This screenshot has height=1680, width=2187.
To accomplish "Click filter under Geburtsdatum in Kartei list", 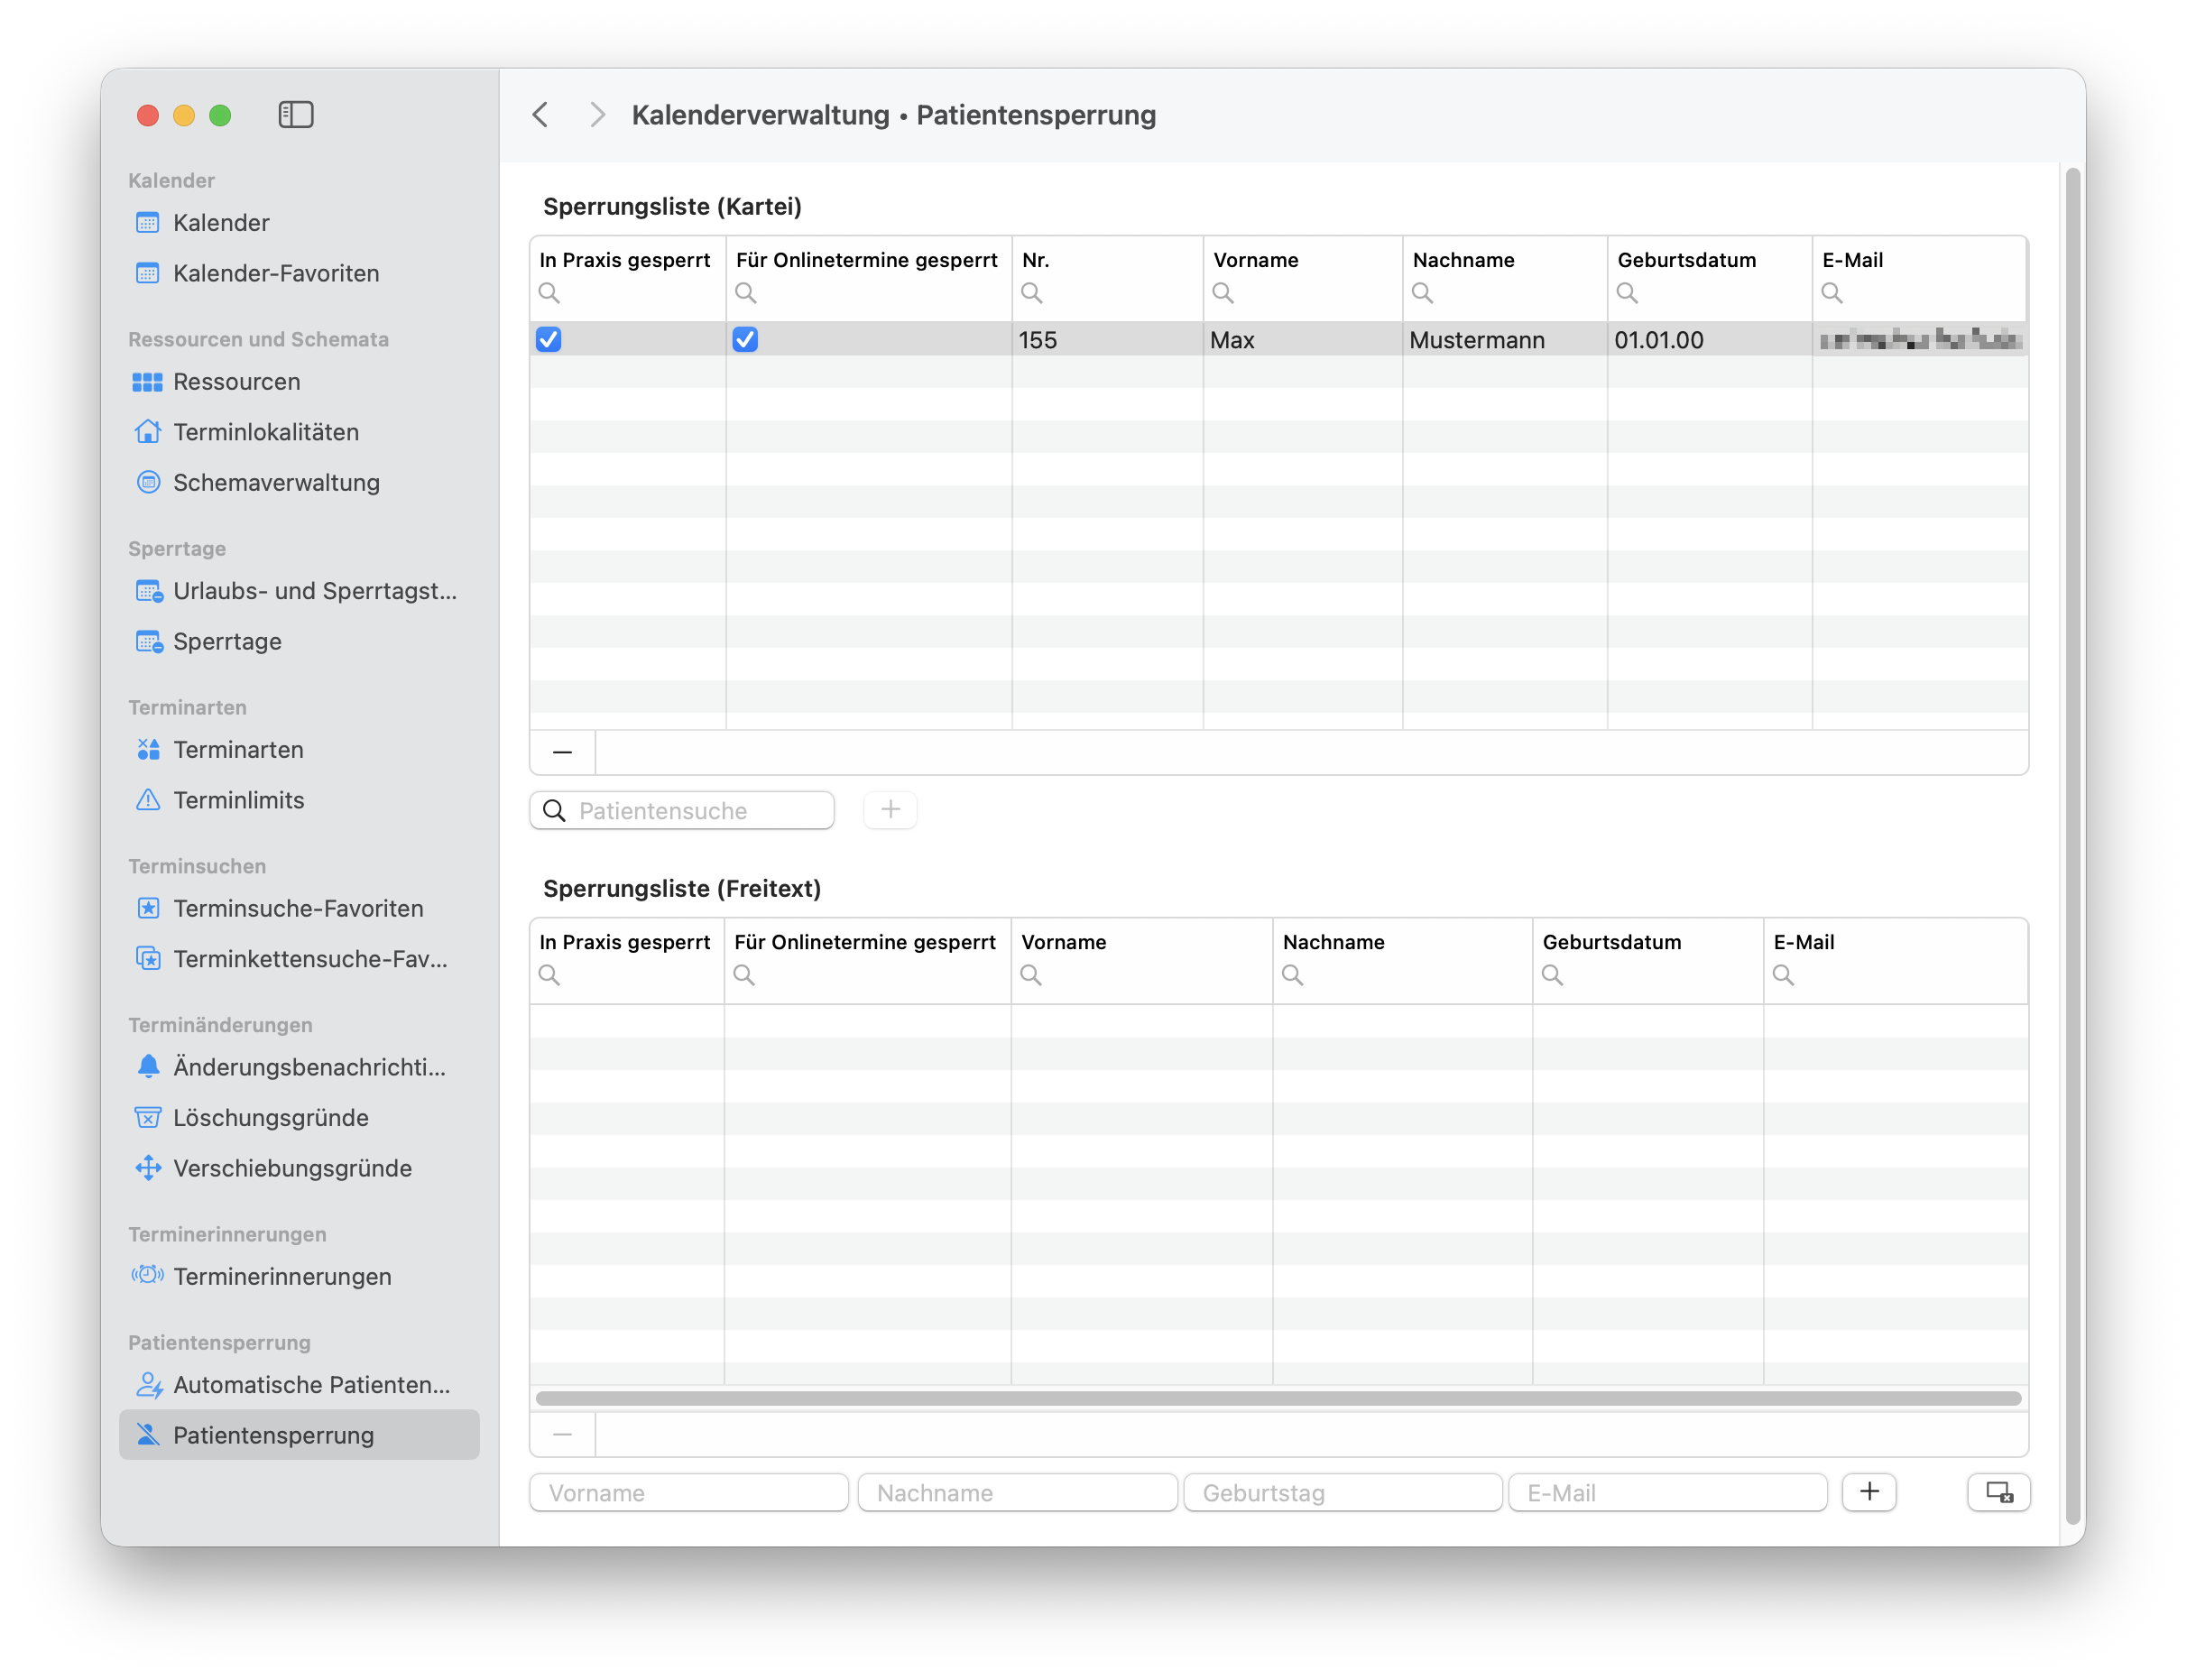I will pyautogui.click(x=1709, y=293).
